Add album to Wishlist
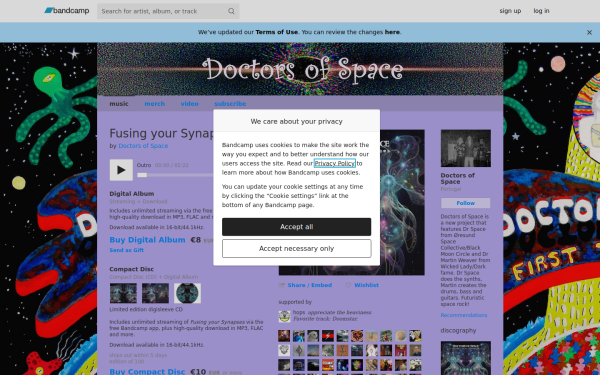Image resolution: width=600 pixels, height=375 pixels. [366, 285]
